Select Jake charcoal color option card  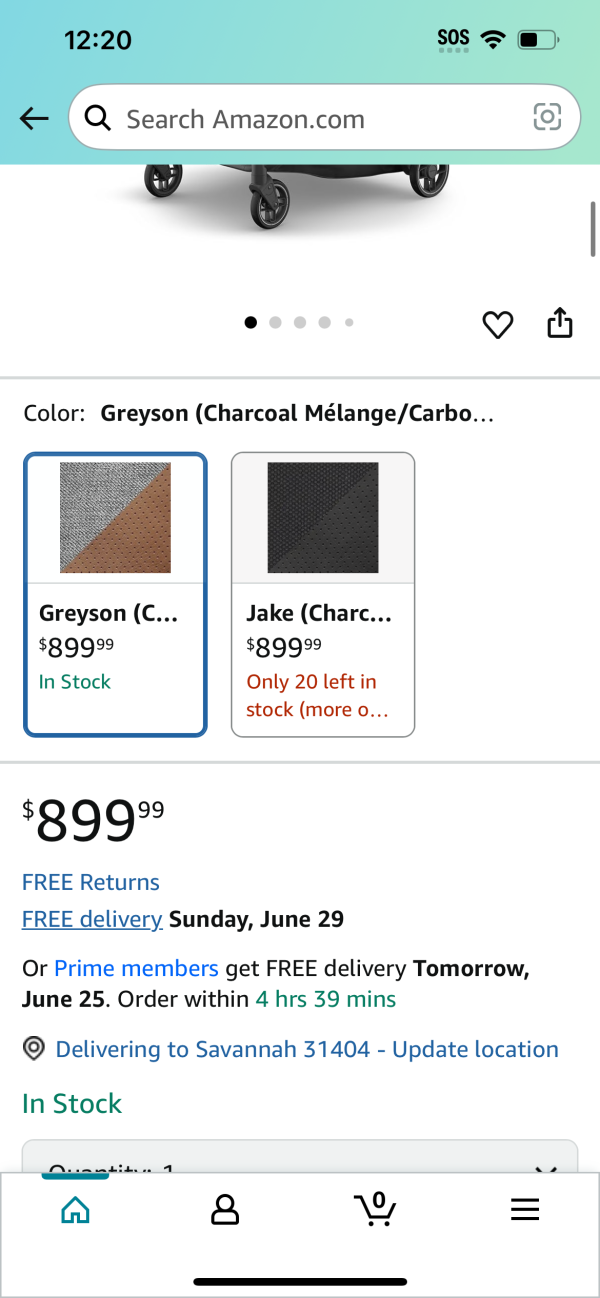(323, 595)
